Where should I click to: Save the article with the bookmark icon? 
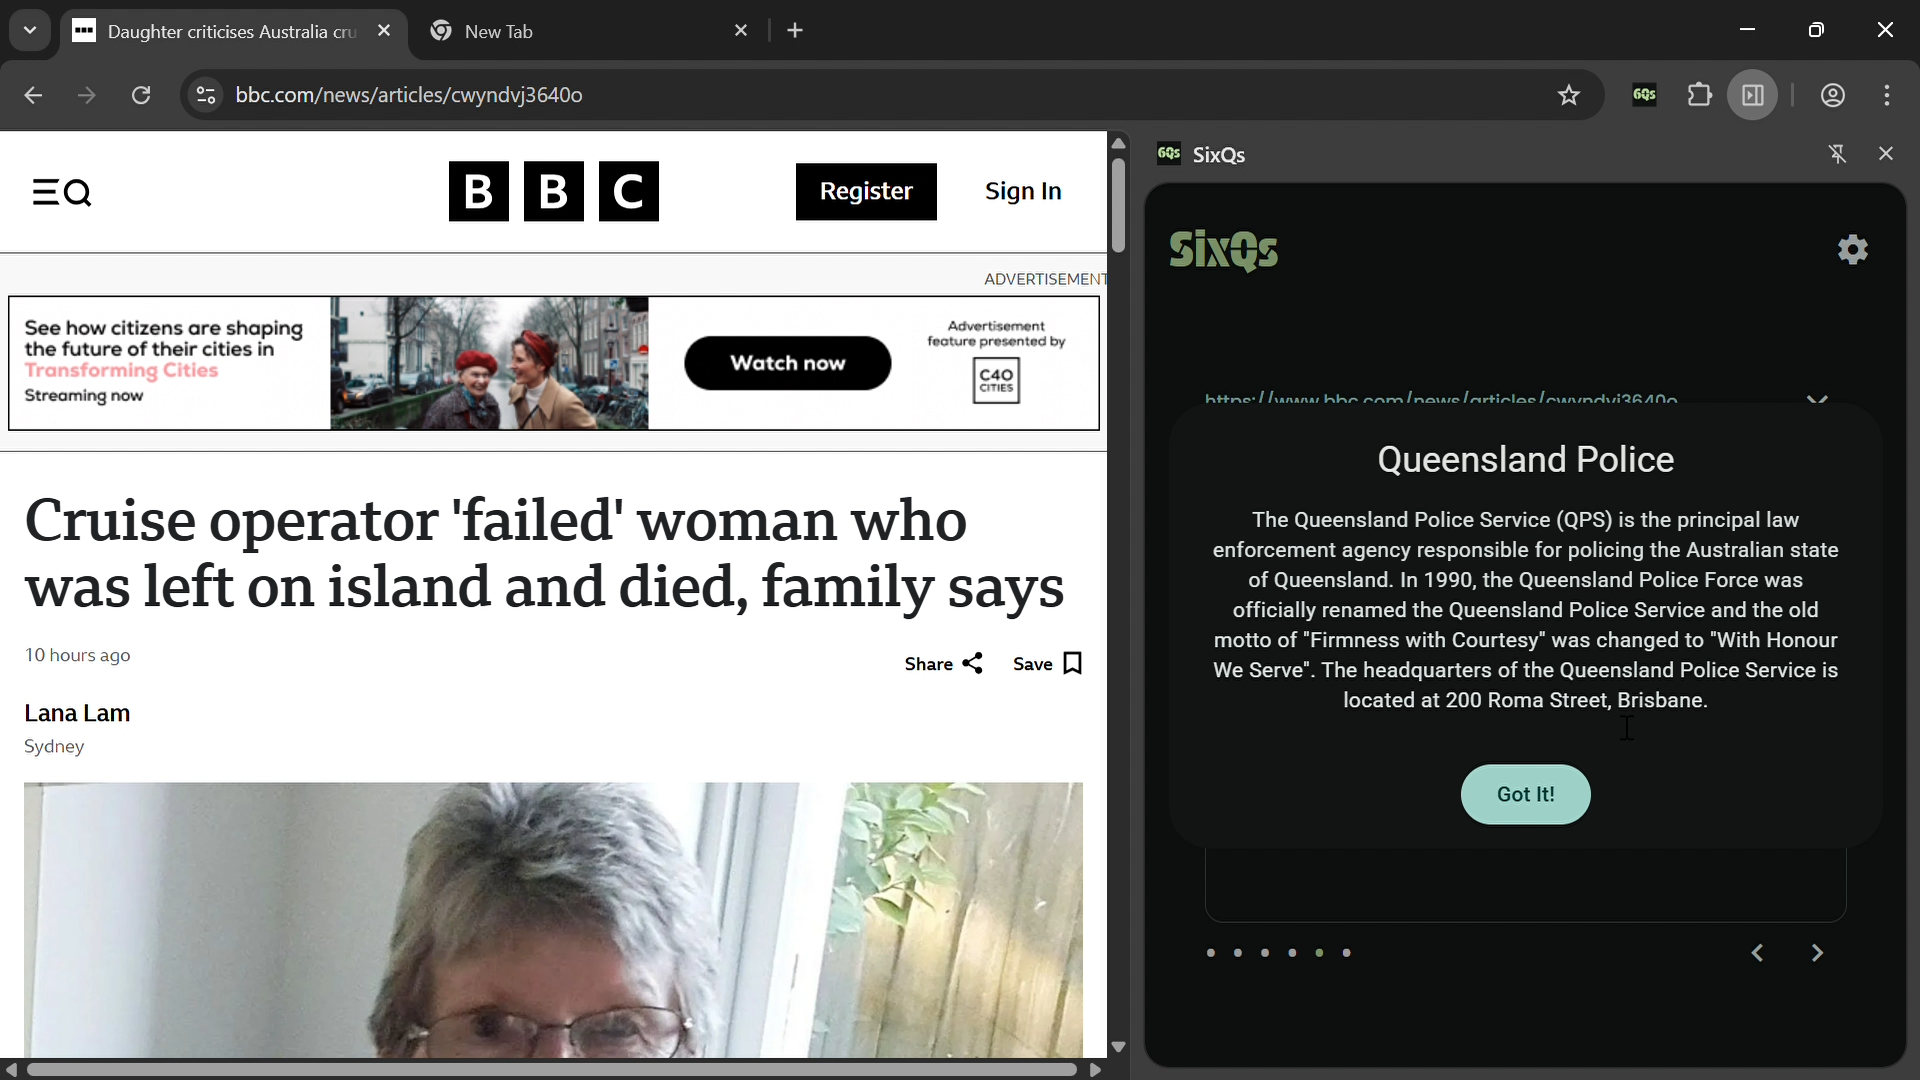click(x=1073, y=664)
